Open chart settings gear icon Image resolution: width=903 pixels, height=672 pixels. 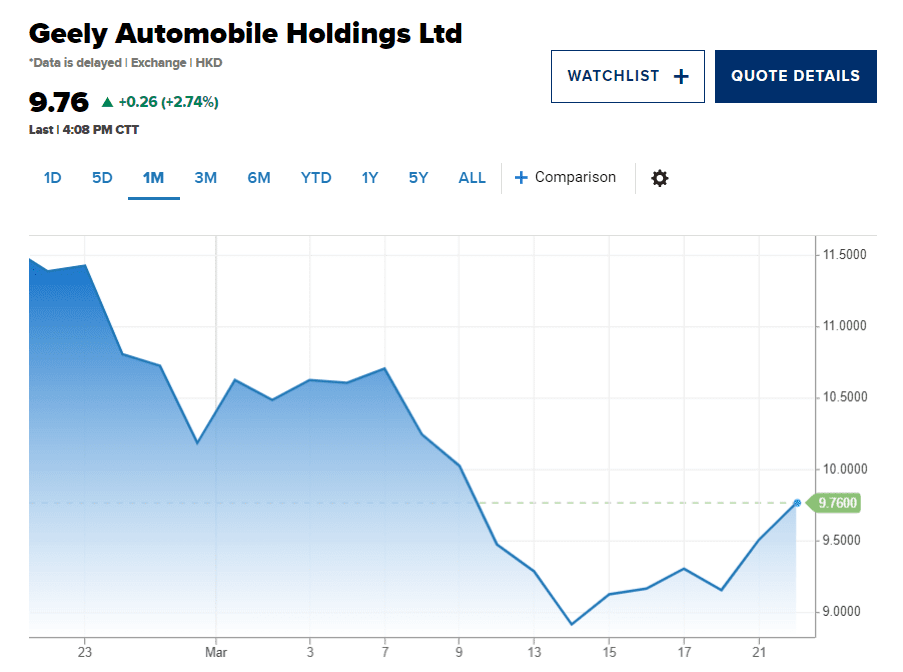point(659,178)
